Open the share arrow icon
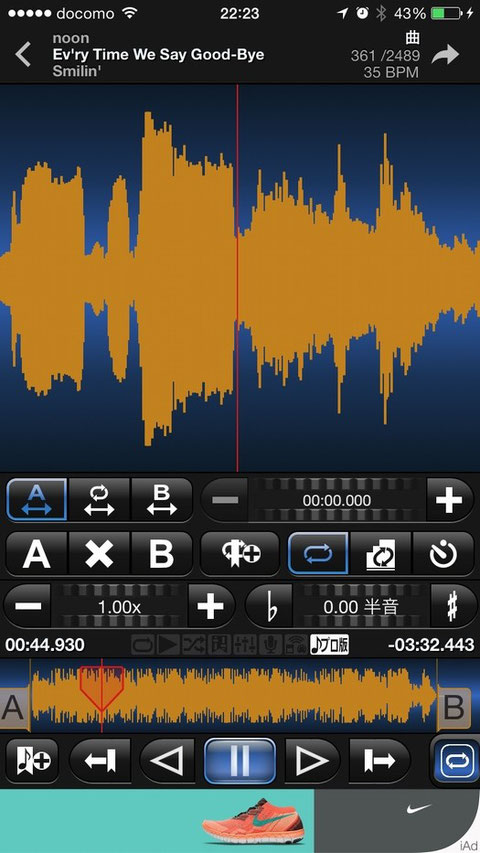The height and width of the screenshot is (853, 480). 446,55
